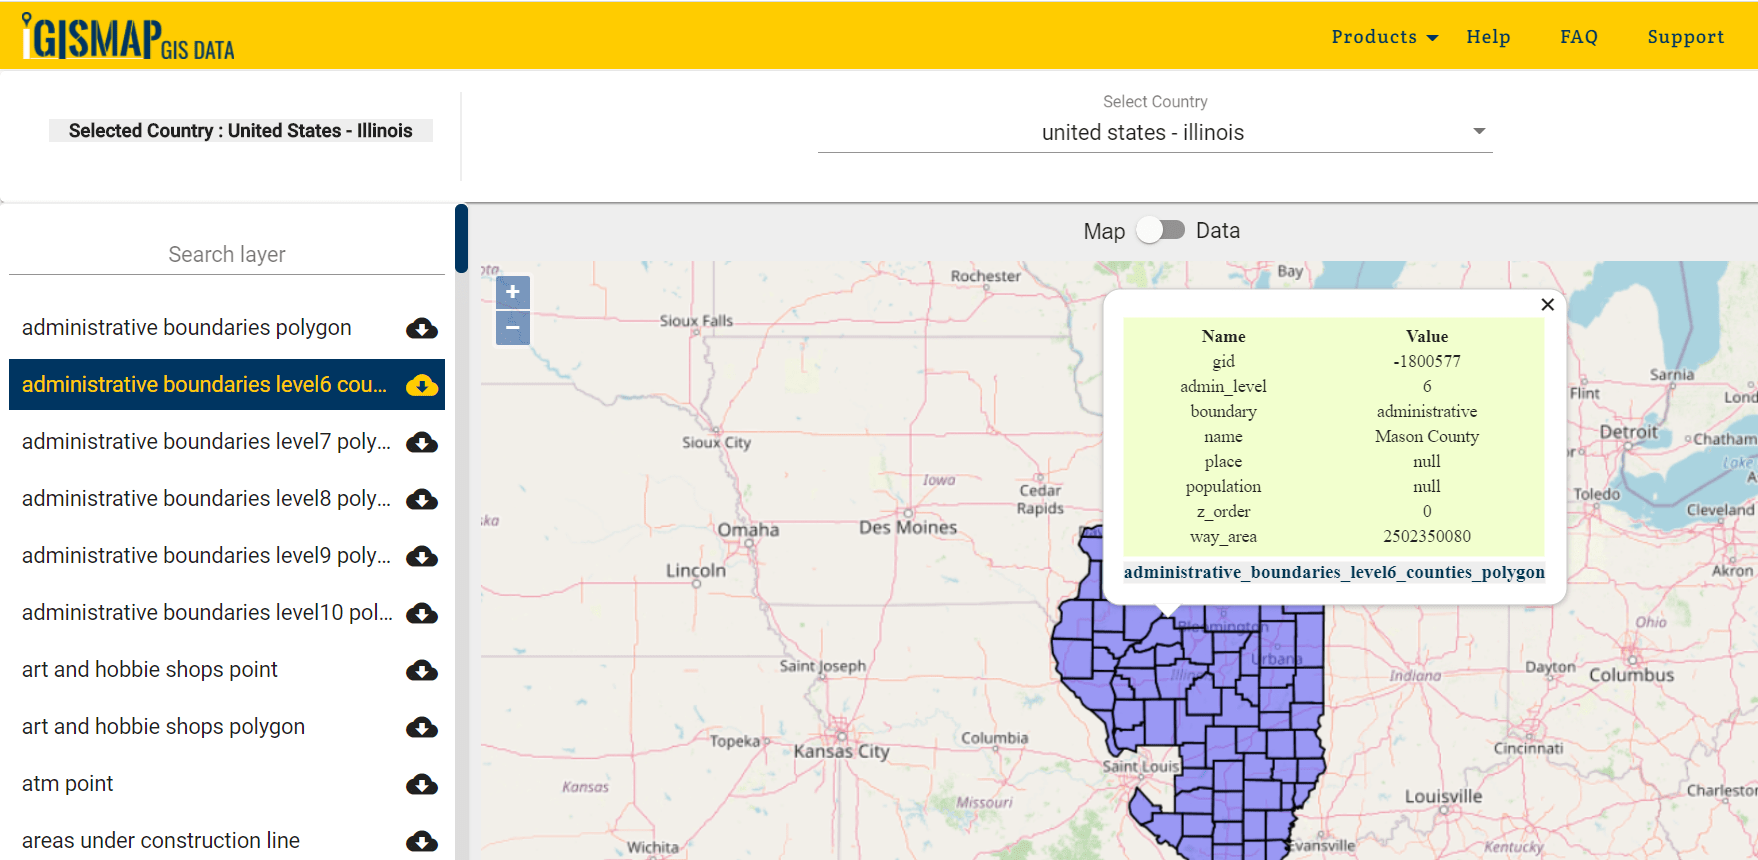The height and width of the screenshot is (860, 1758).
Task: Toggle between Map and Data view
Action: click(x=1161, y=230)
